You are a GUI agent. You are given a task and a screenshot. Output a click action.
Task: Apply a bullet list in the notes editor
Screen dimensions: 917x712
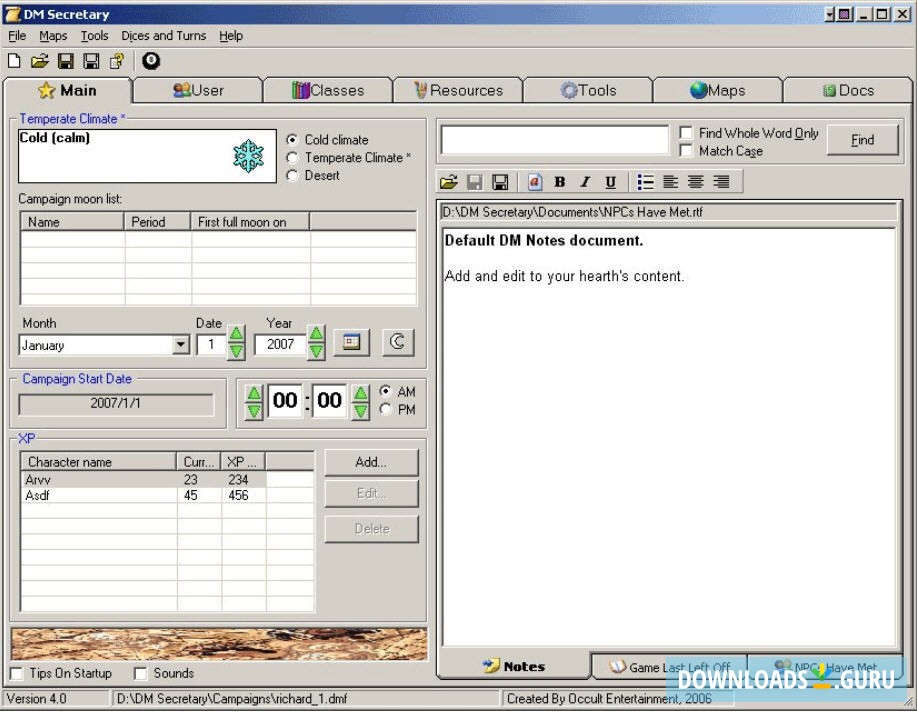point(646,182)
